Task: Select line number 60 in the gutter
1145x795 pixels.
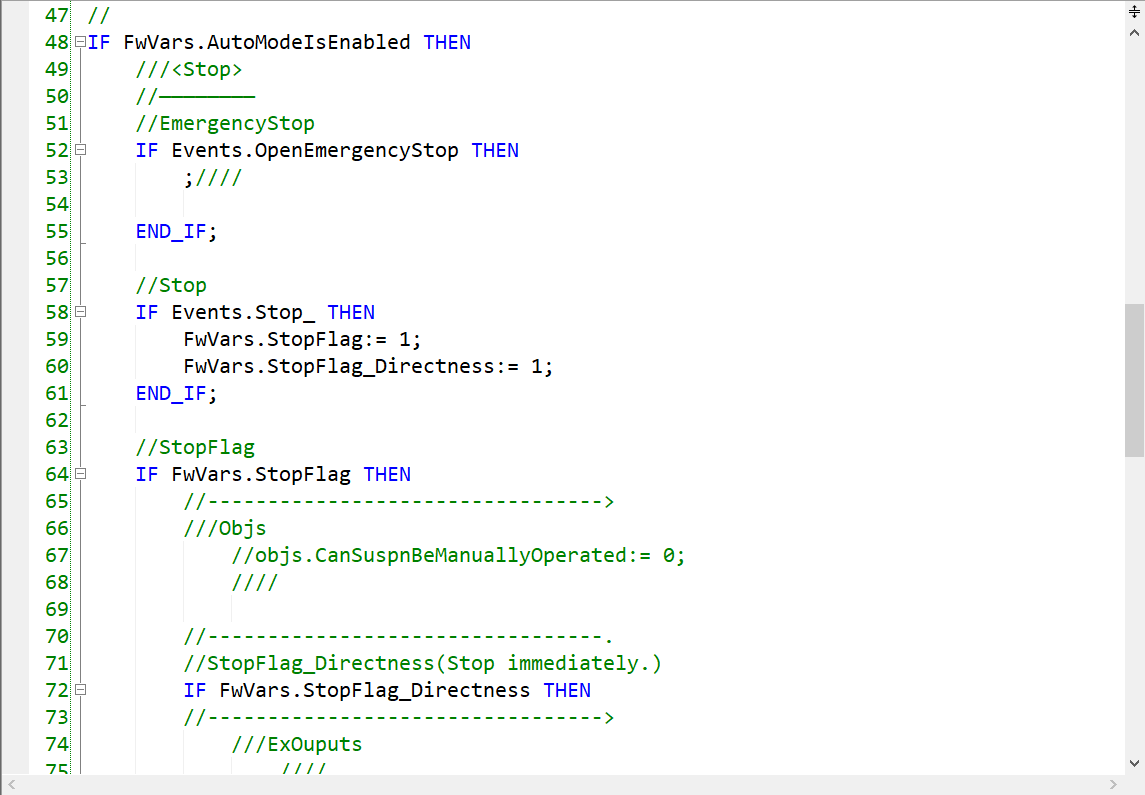Action: tap(57, 367)
